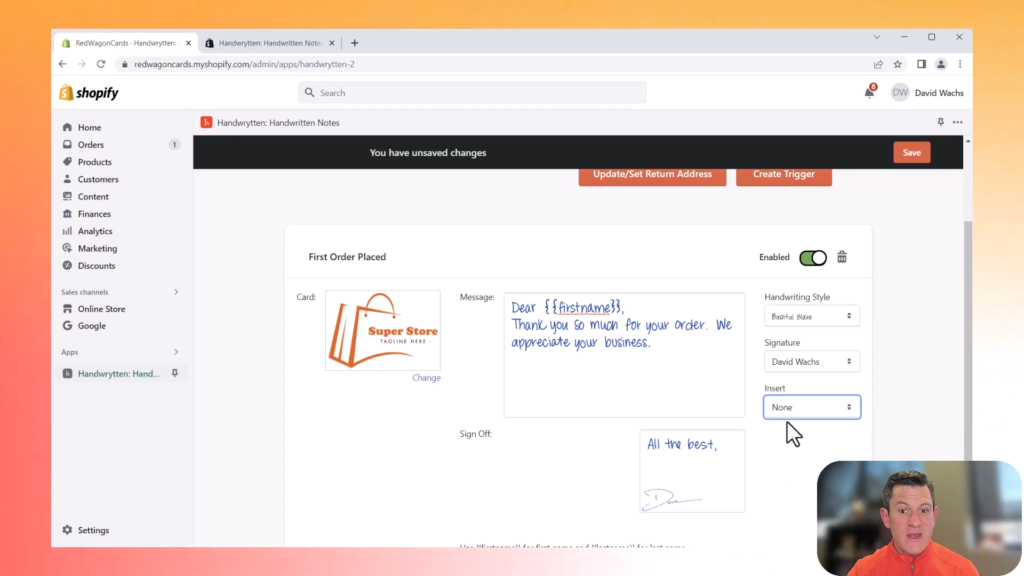Select the Orders icon in the sidebar
The width and height of the screenshot is (1024, 576).
click(x=67, y=144)
